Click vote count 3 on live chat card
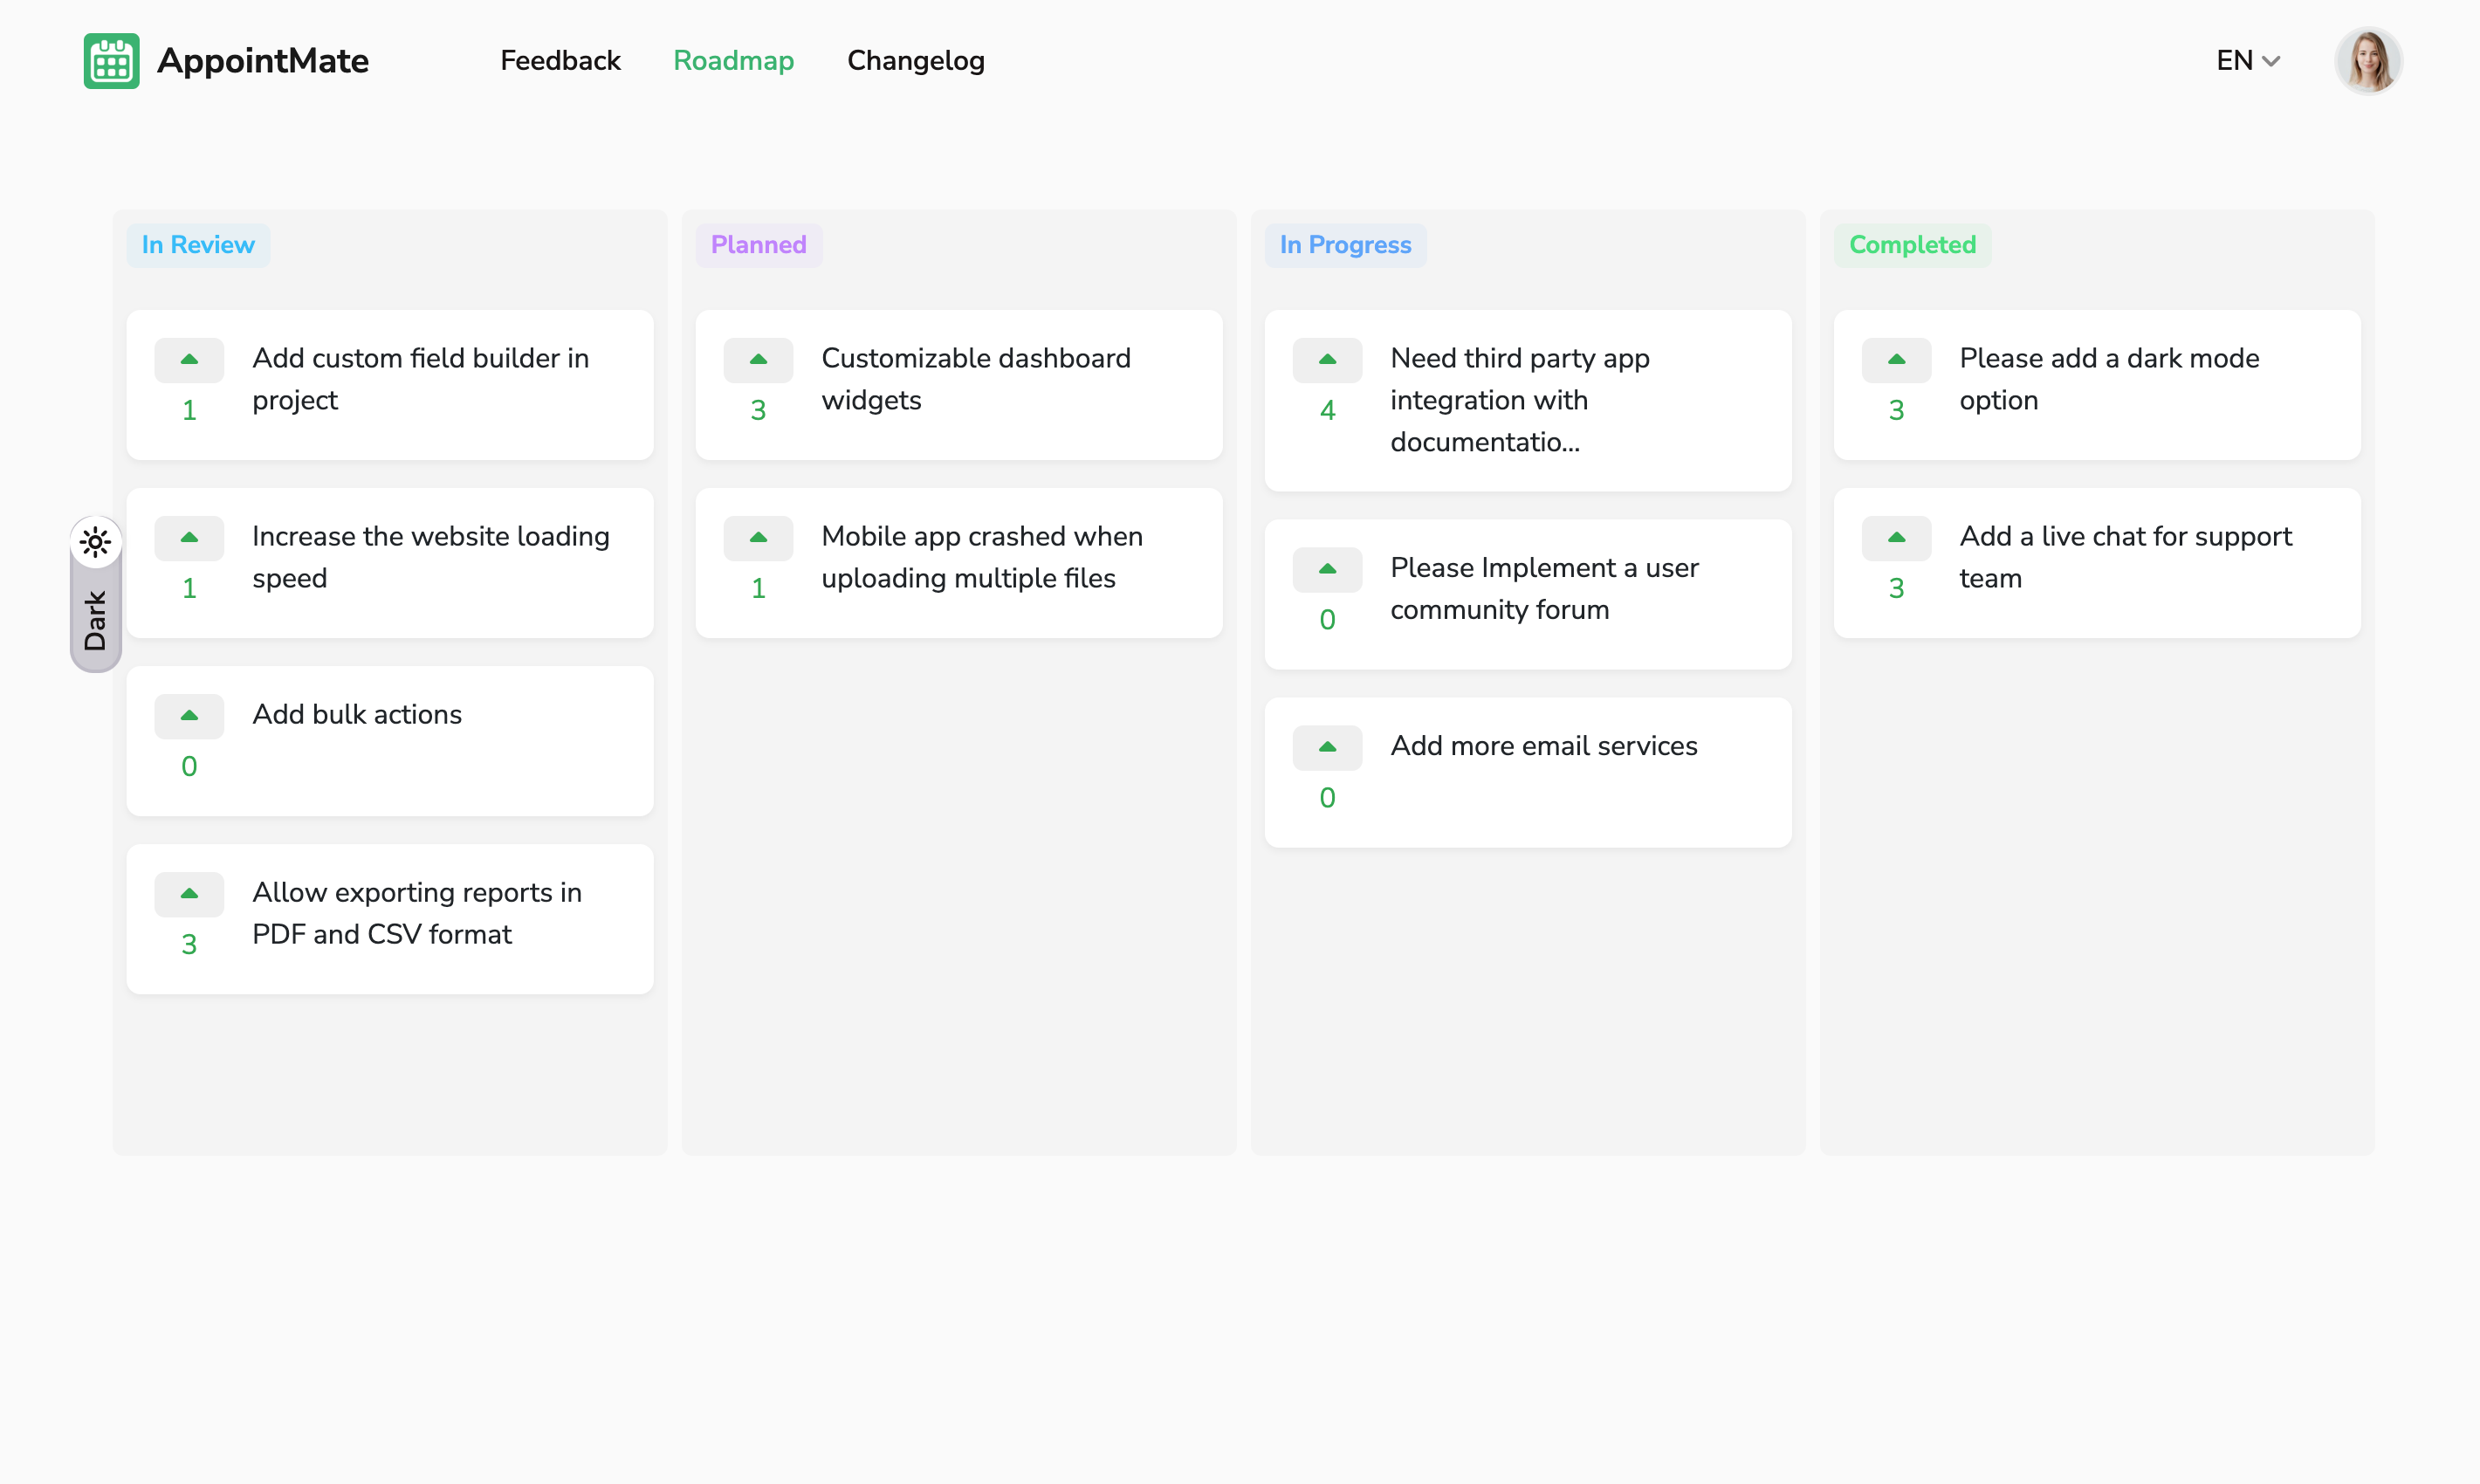This screenshot has width=2480, height=1484. (1896, 588)
